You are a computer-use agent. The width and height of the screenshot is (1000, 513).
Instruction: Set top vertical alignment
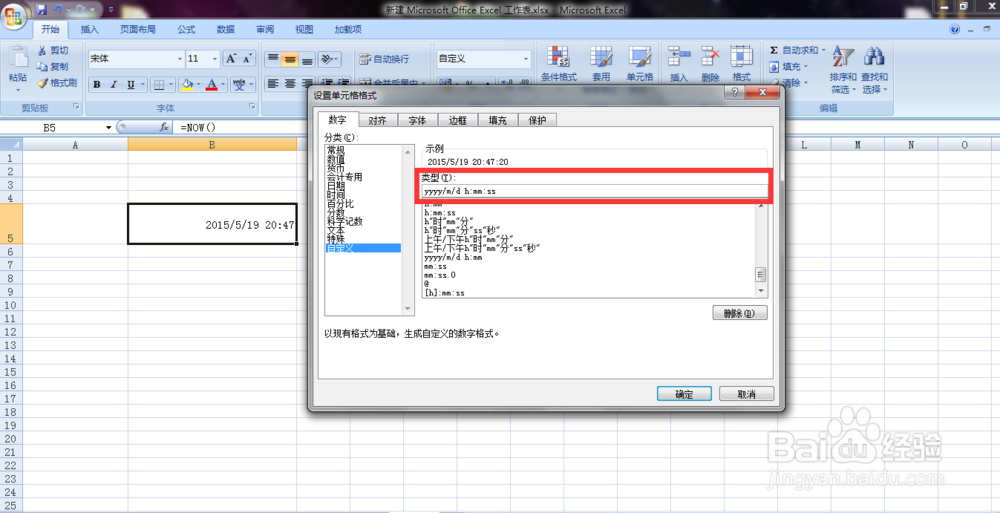273,59
